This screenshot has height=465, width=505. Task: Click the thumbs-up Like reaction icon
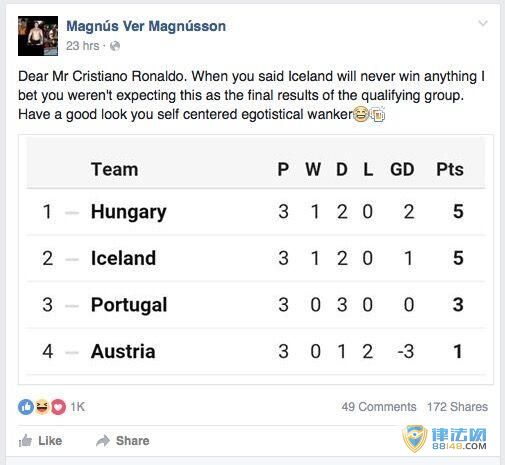point(26,407)
